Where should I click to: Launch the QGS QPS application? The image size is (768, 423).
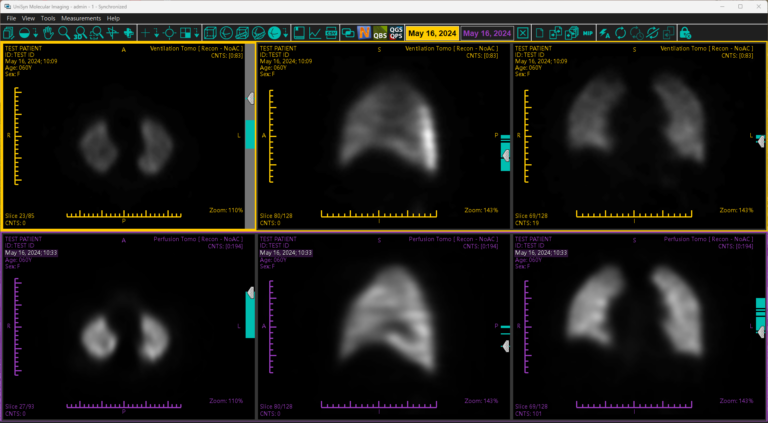click(x=396, y=33)
